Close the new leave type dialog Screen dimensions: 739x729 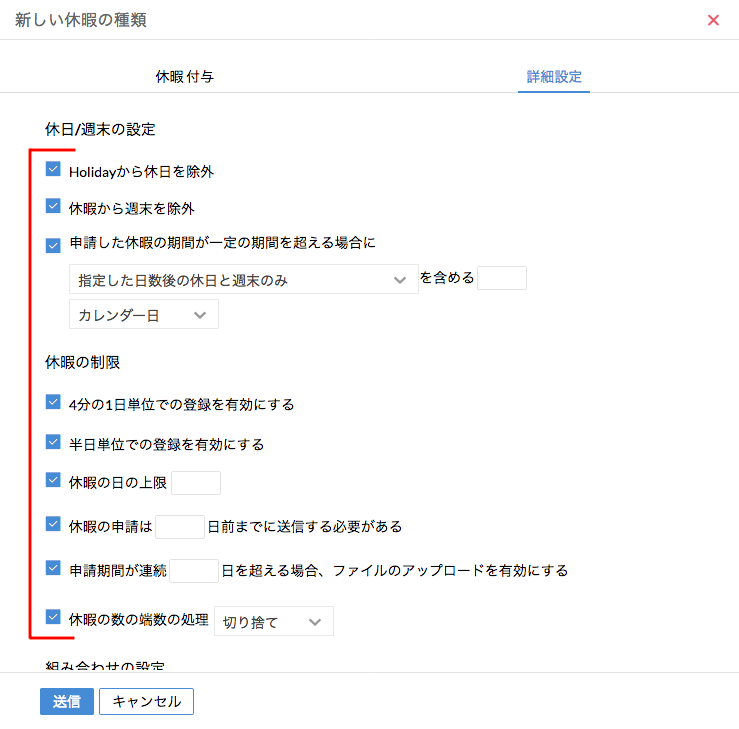pos(713,20)
